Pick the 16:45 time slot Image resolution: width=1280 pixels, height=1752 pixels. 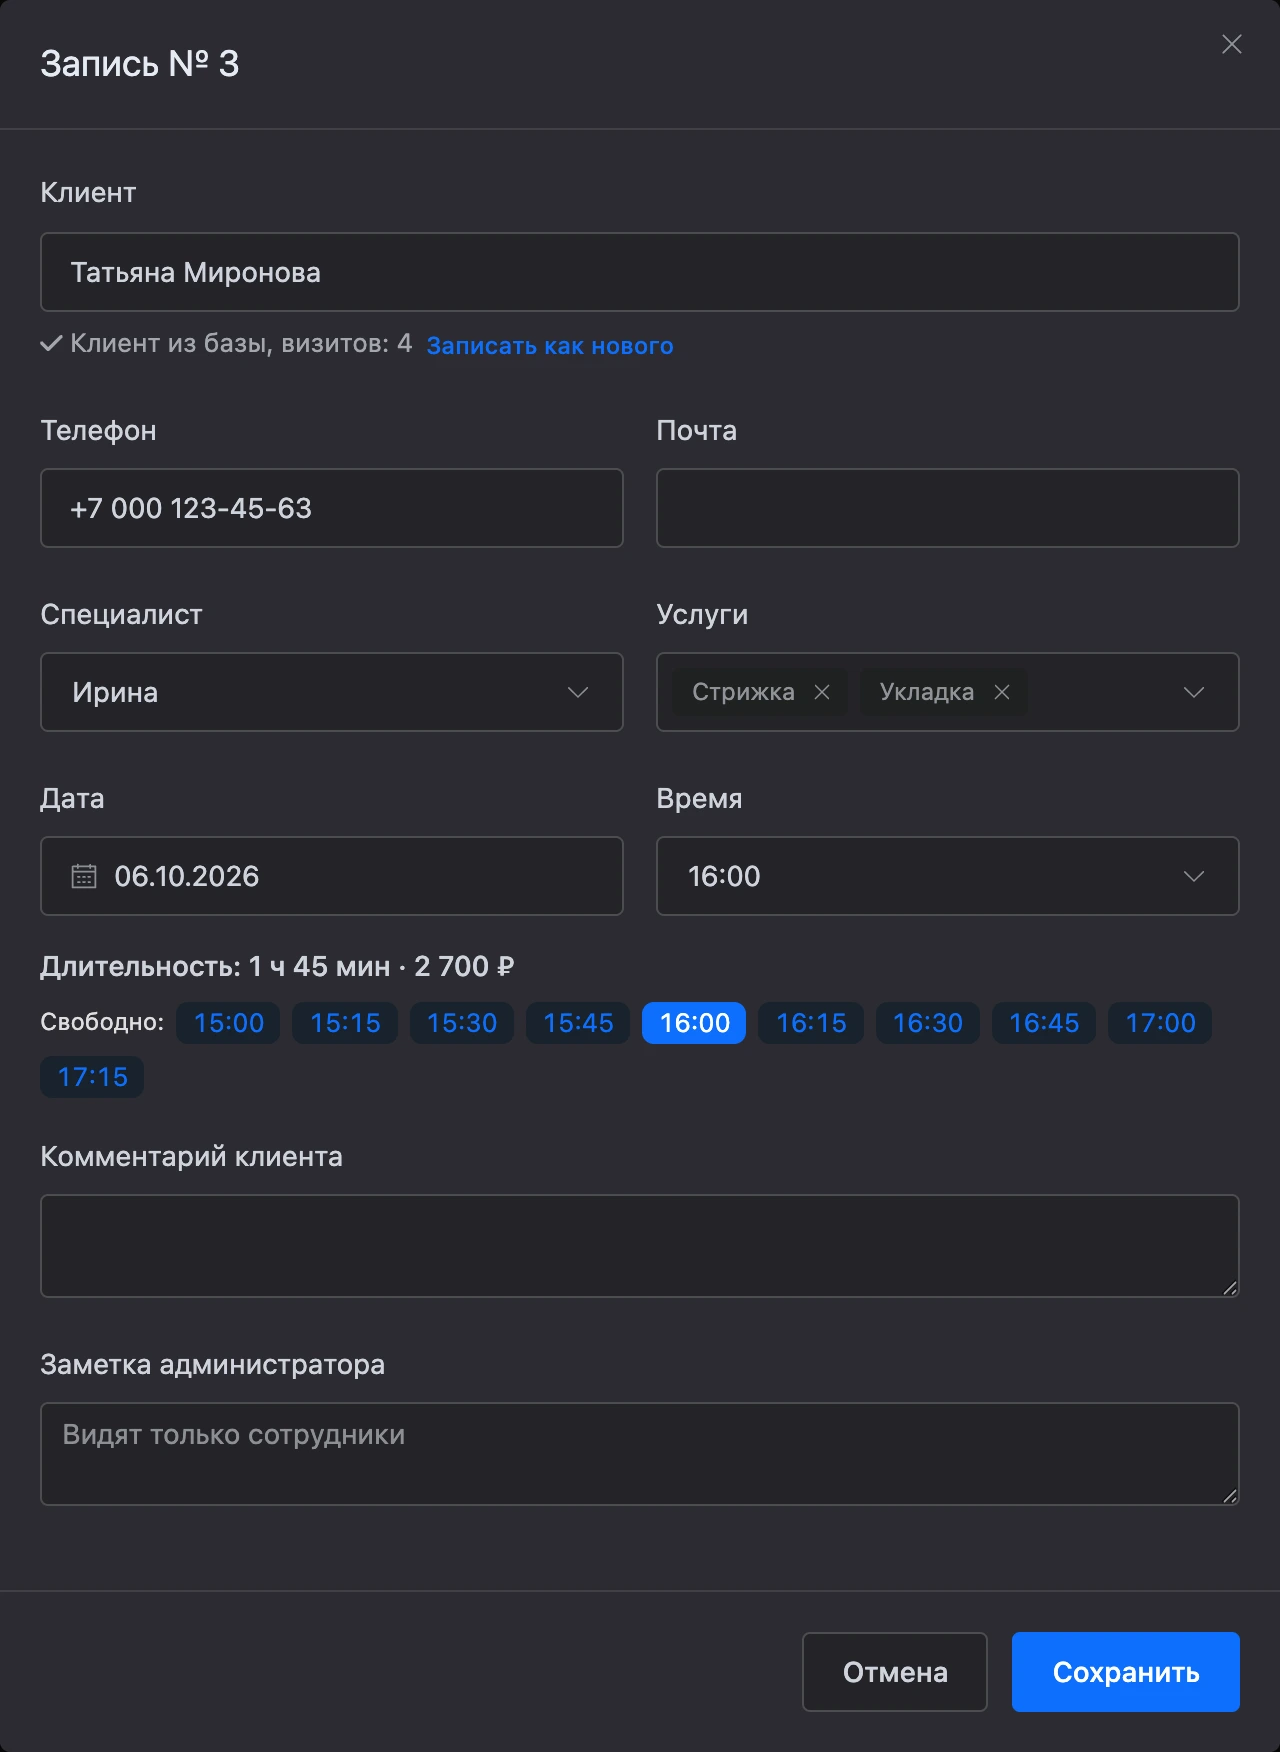[1044, 1023]
